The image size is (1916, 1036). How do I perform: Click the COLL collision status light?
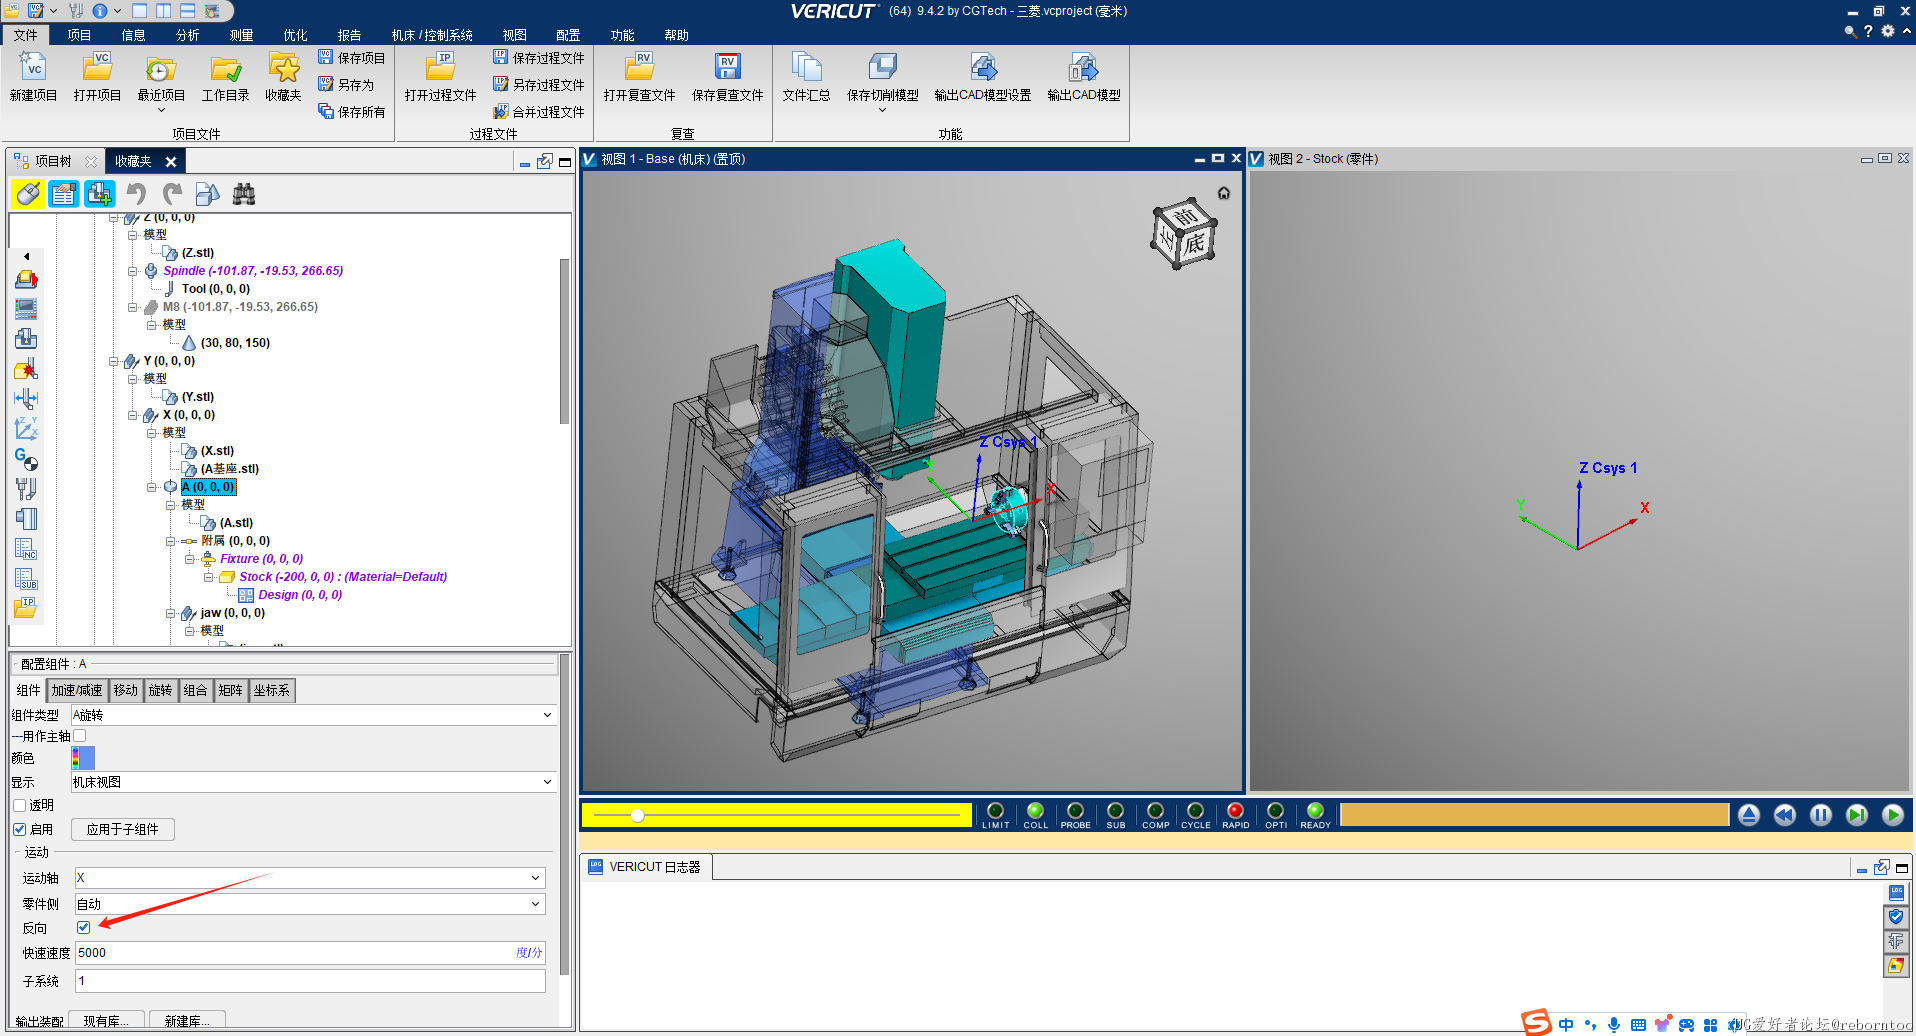click(x=1035, y=811)
